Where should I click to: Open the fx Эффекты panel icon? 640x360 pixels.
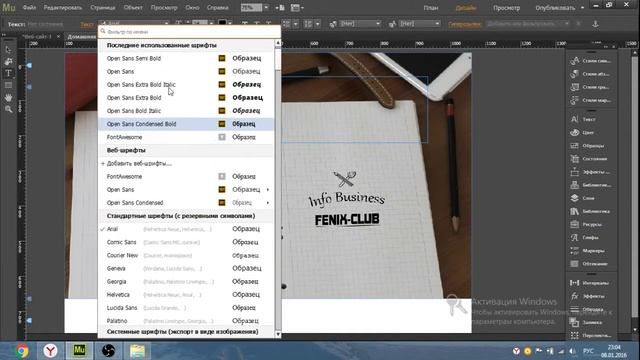575,296
